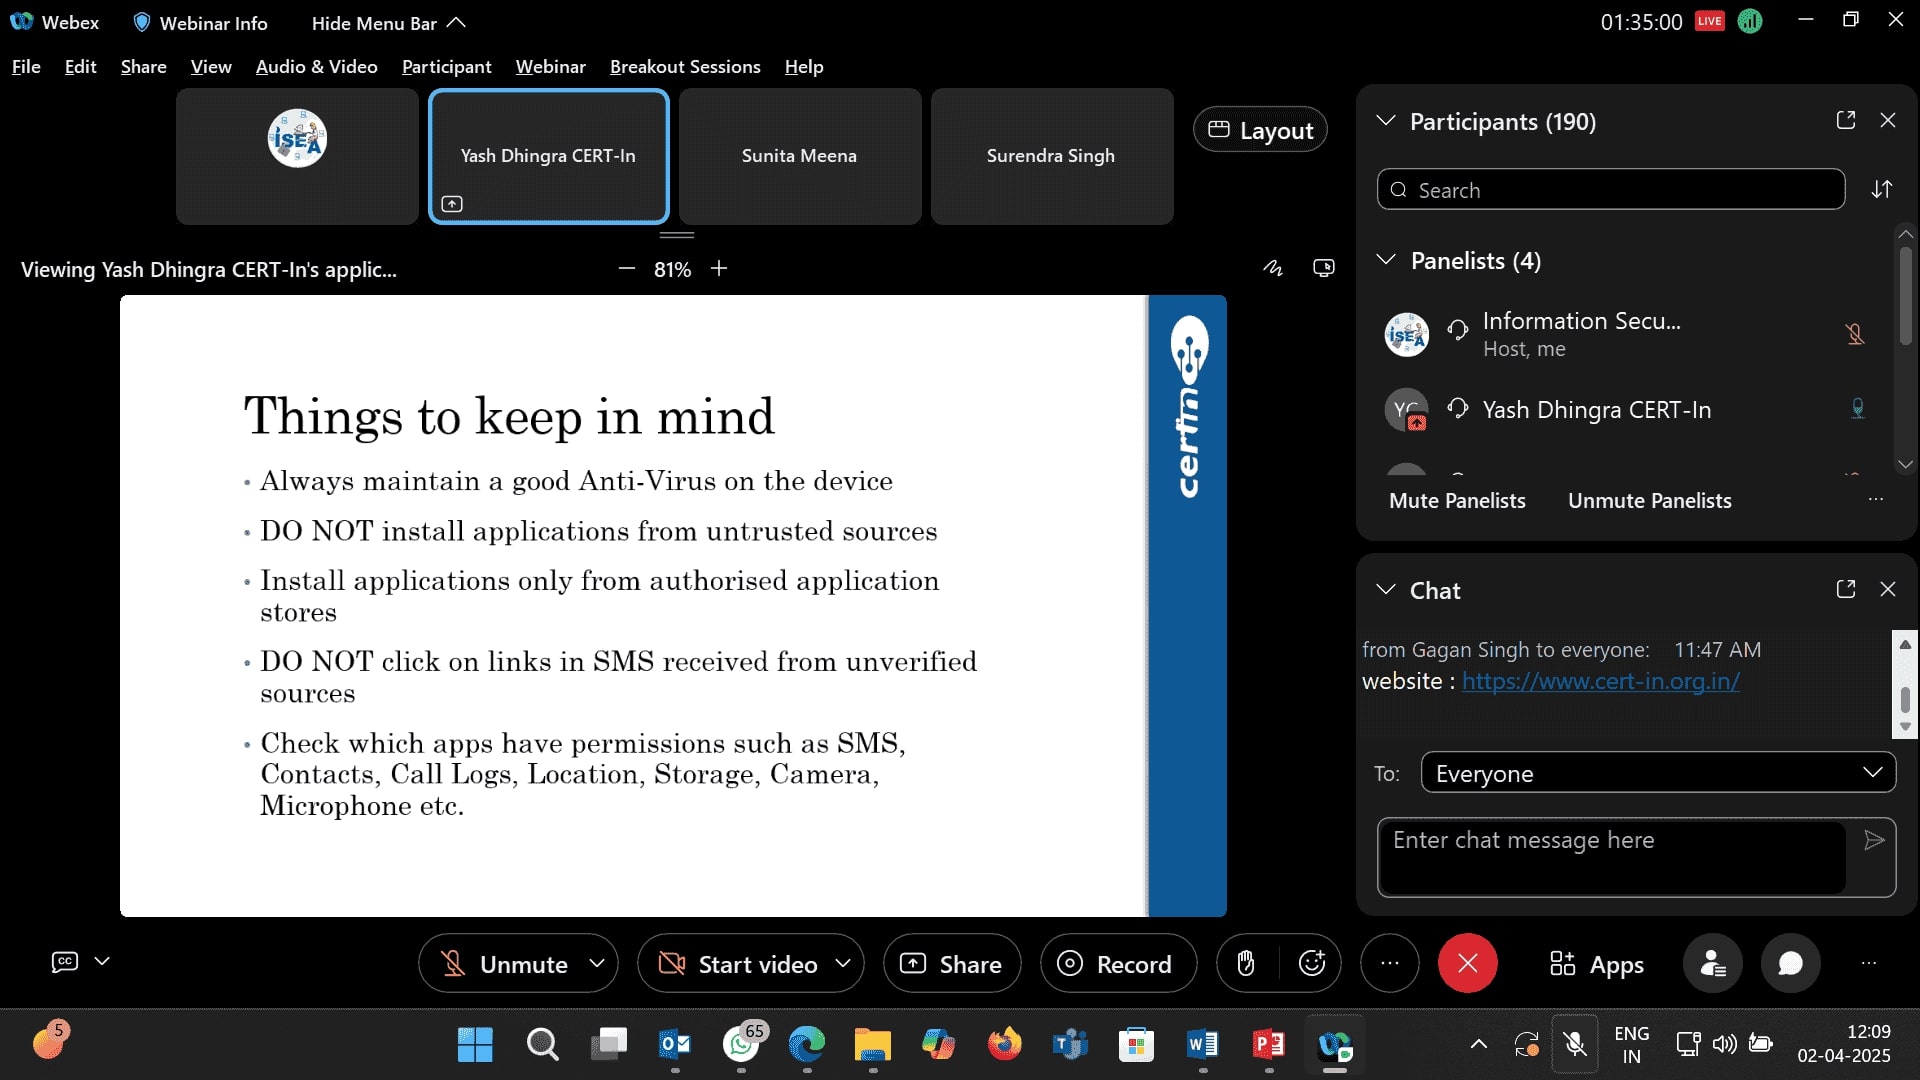Click the participant sort arrows icon
Screen dimensions: 1920x1080
[1882, 189]
